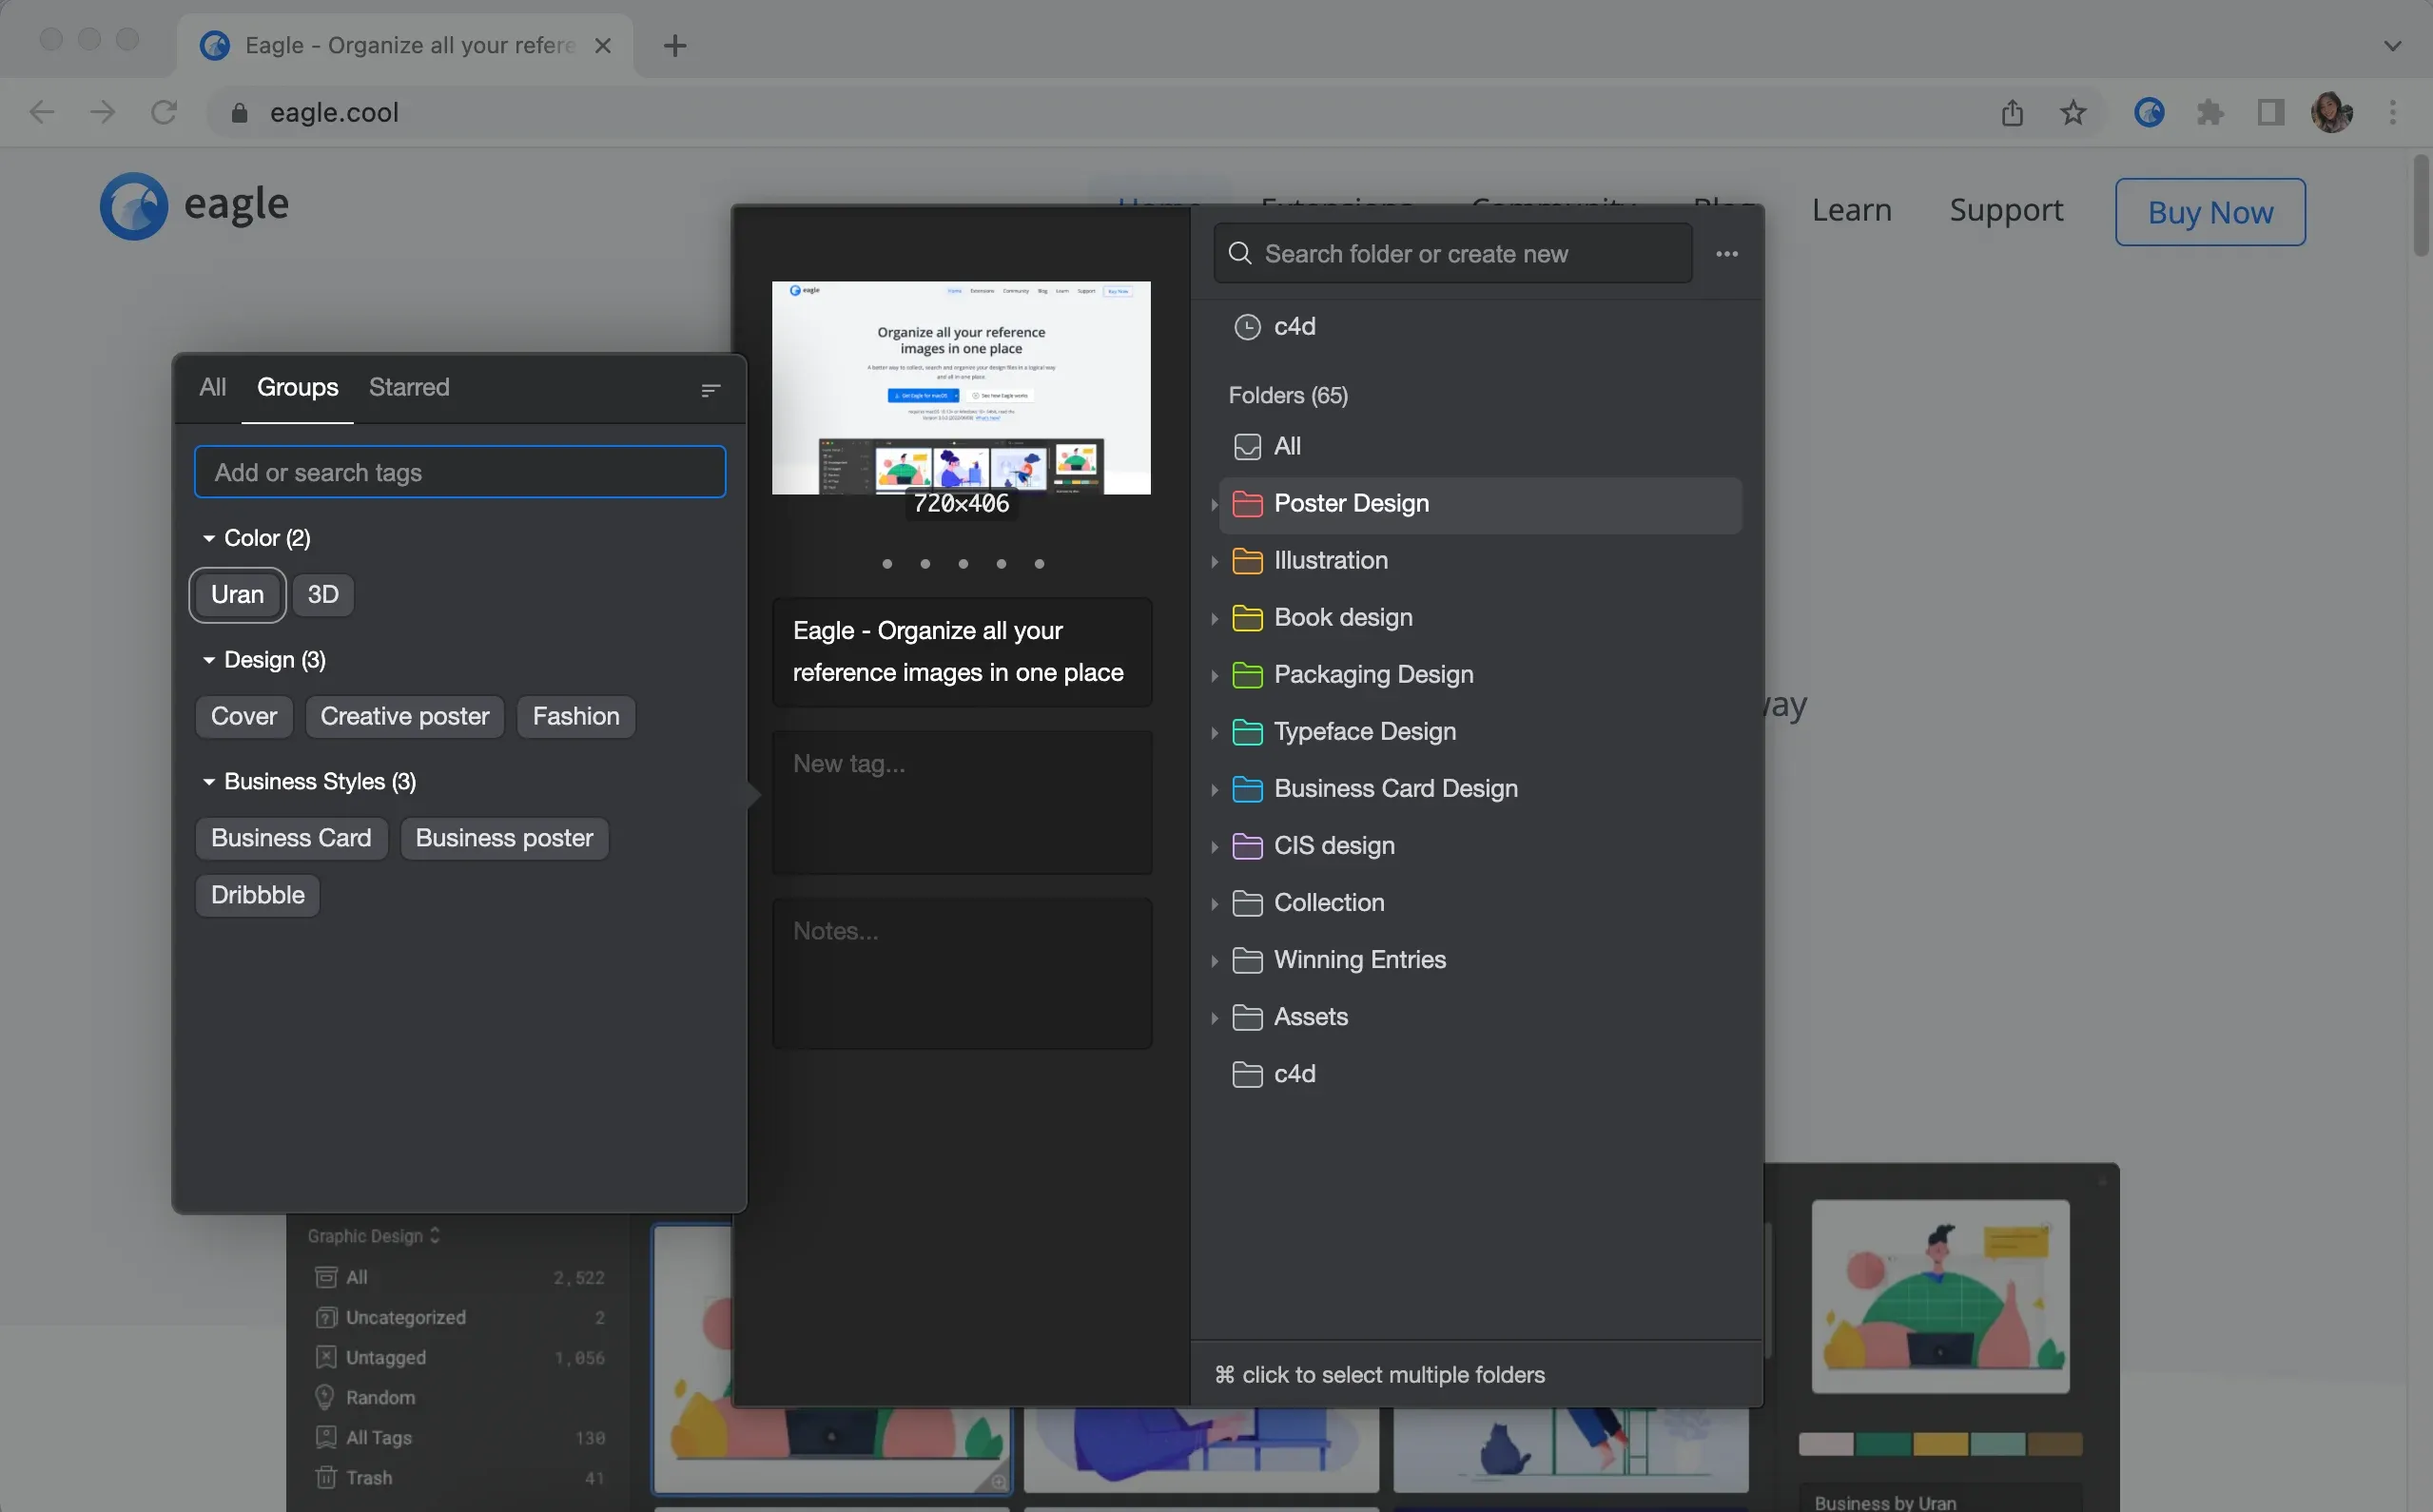Click the brown palette swatch
Viewport: 2433px width, 1512px height.
(2055, 1444)
